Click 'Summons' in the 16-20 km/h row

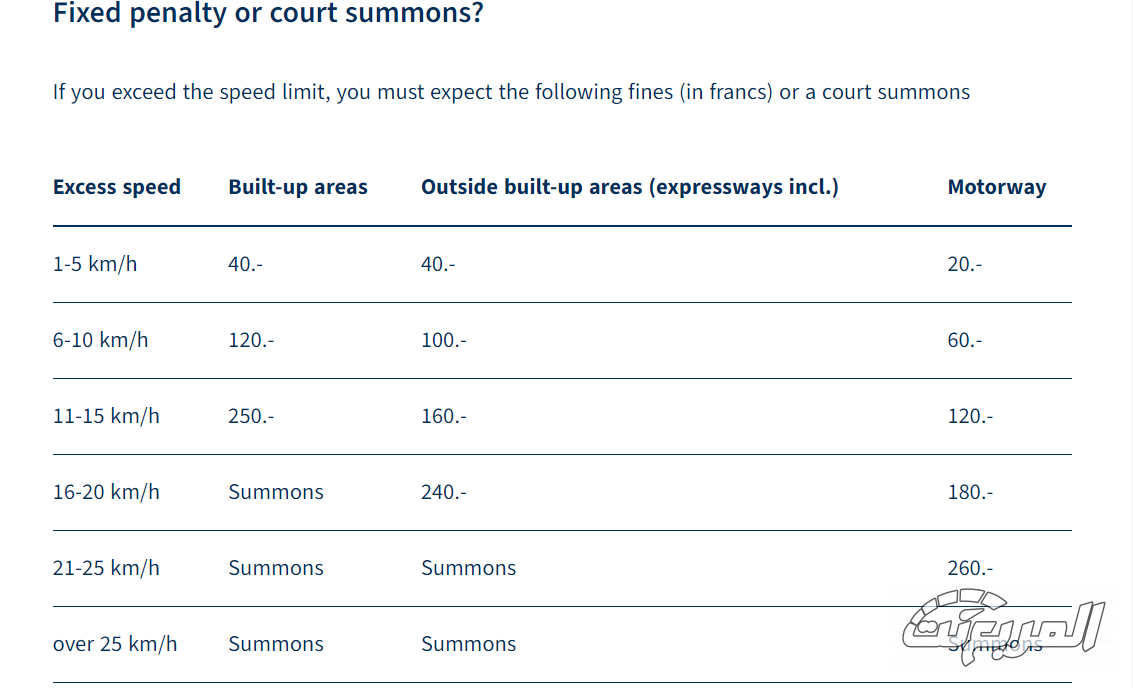276,492
